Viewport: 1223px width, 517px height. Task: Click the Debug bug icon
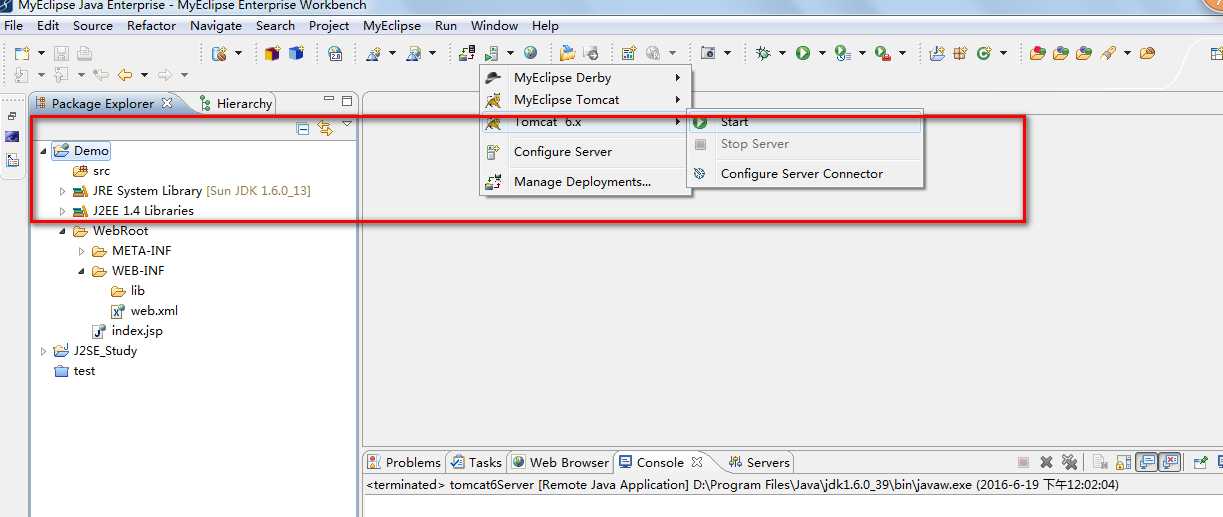763,53
